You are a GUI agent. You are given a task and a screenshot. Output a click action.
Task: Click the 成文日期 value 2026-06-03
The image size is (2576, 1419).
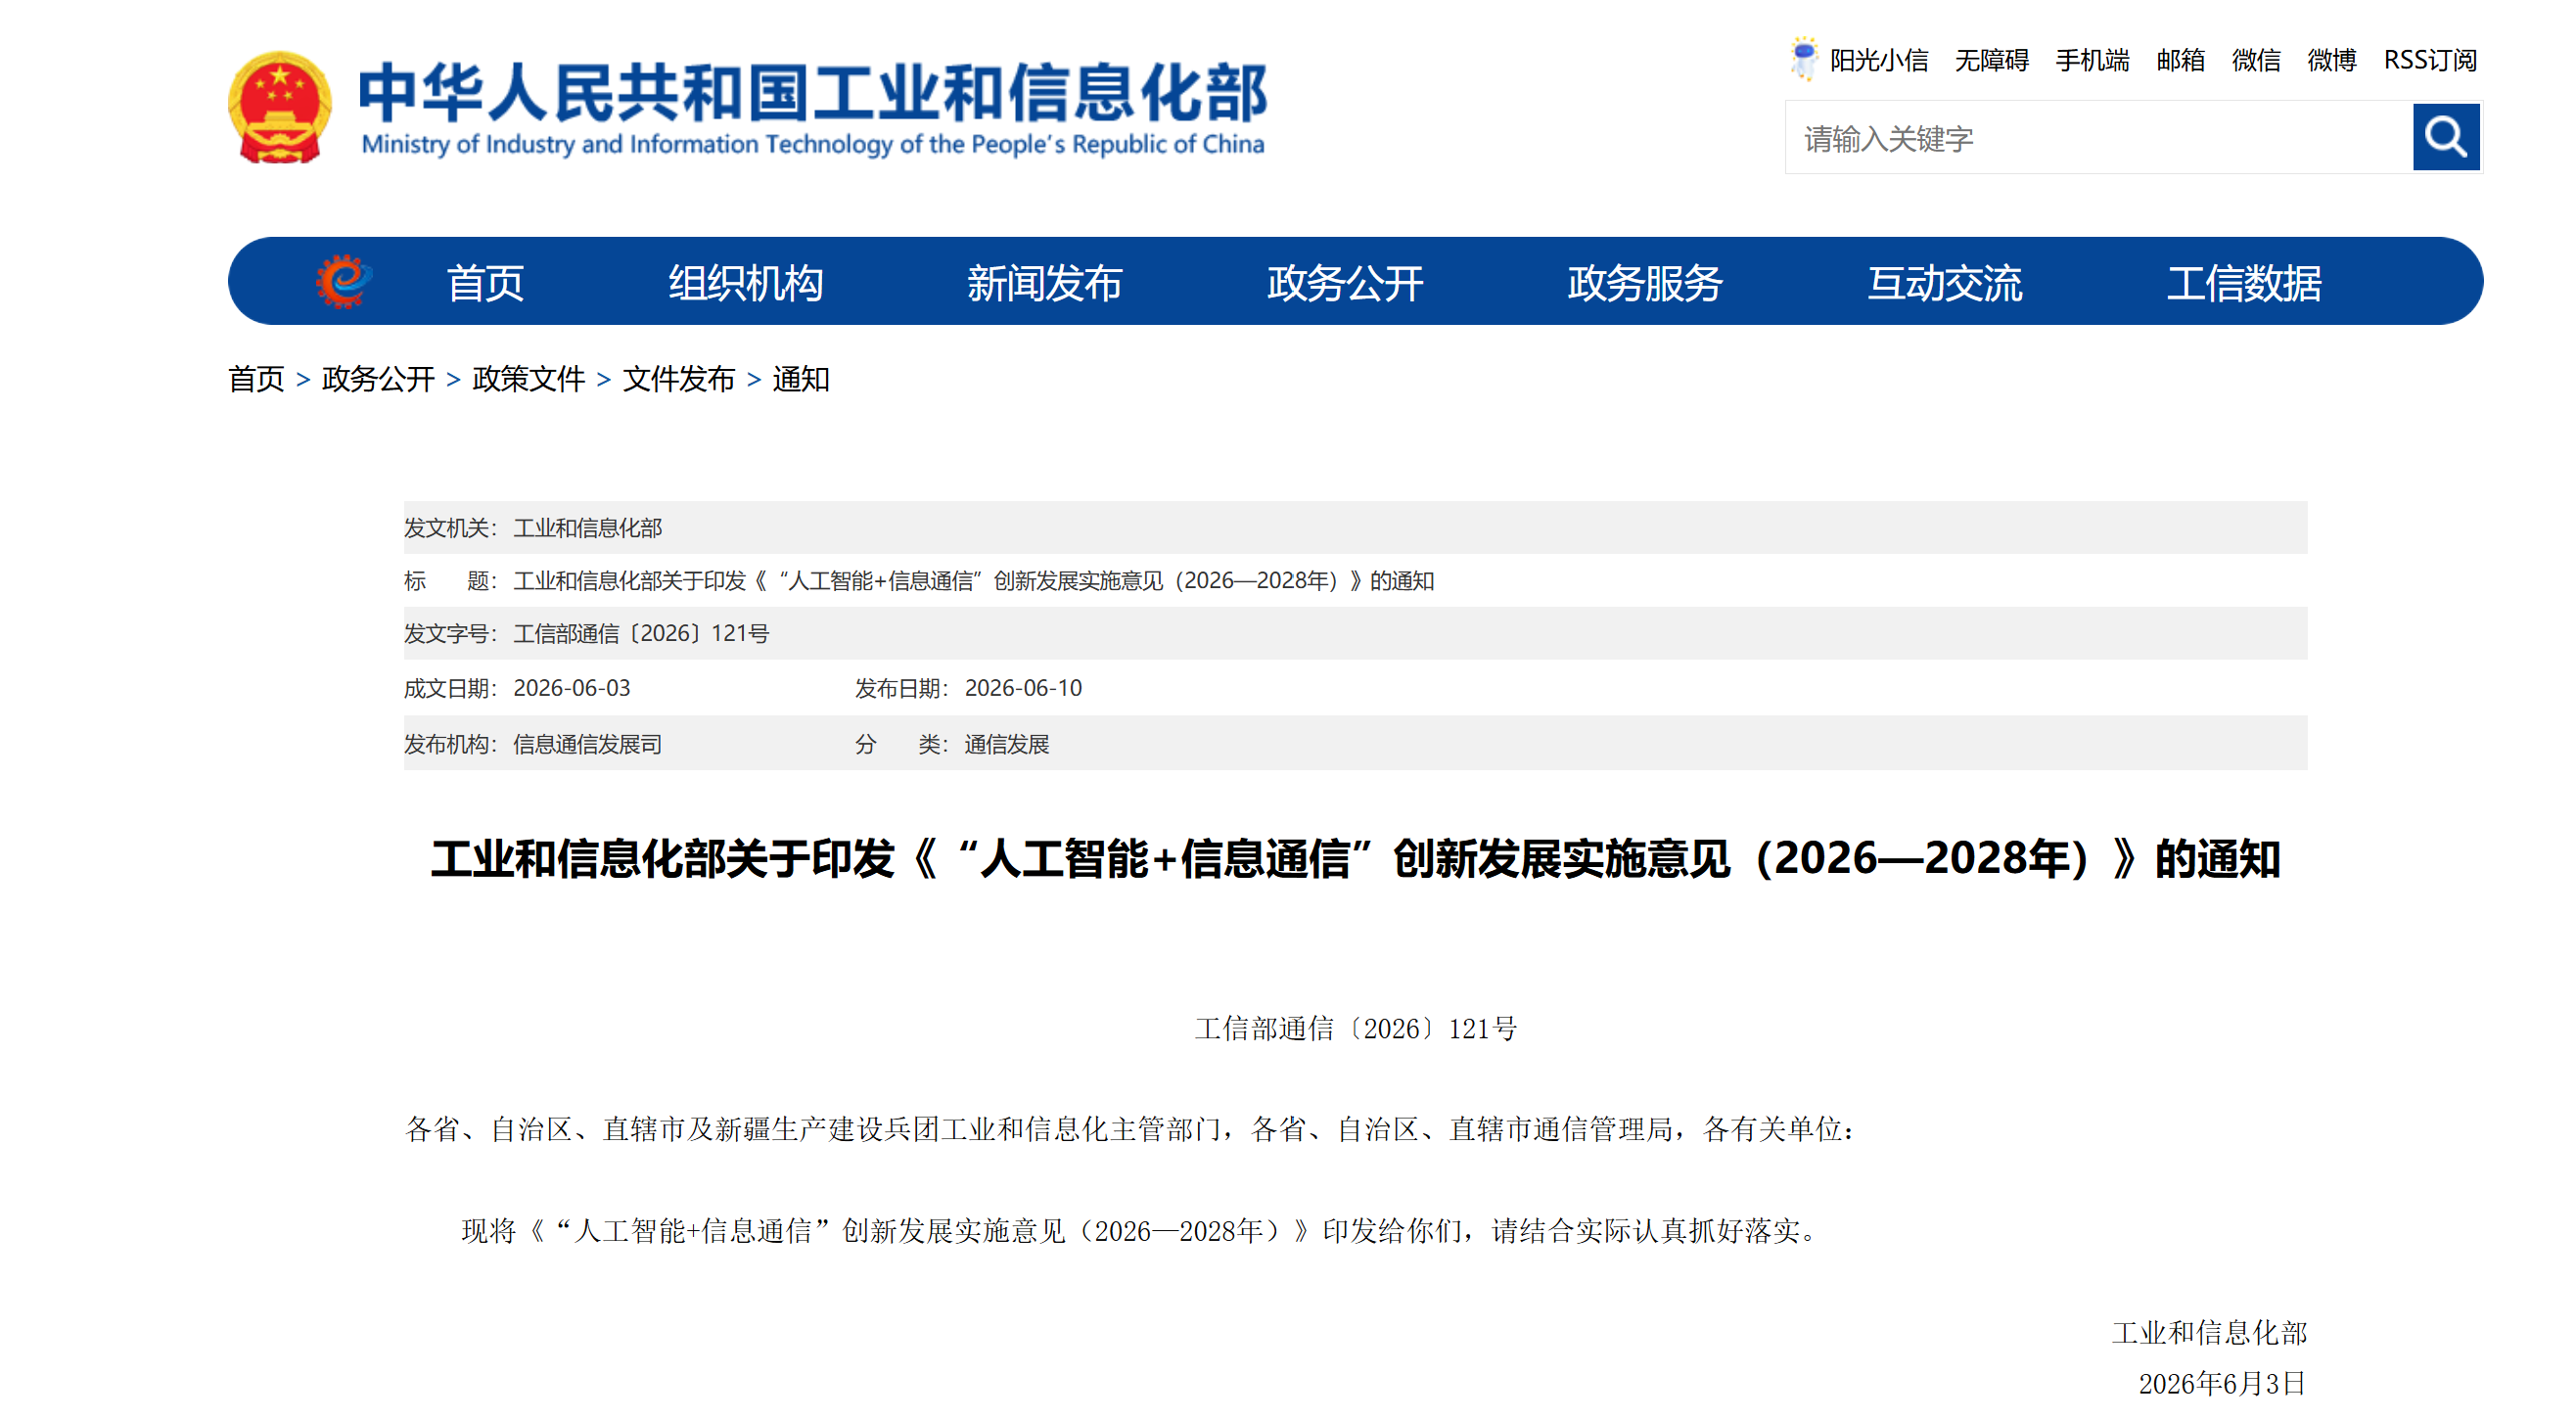pos(571,688)
